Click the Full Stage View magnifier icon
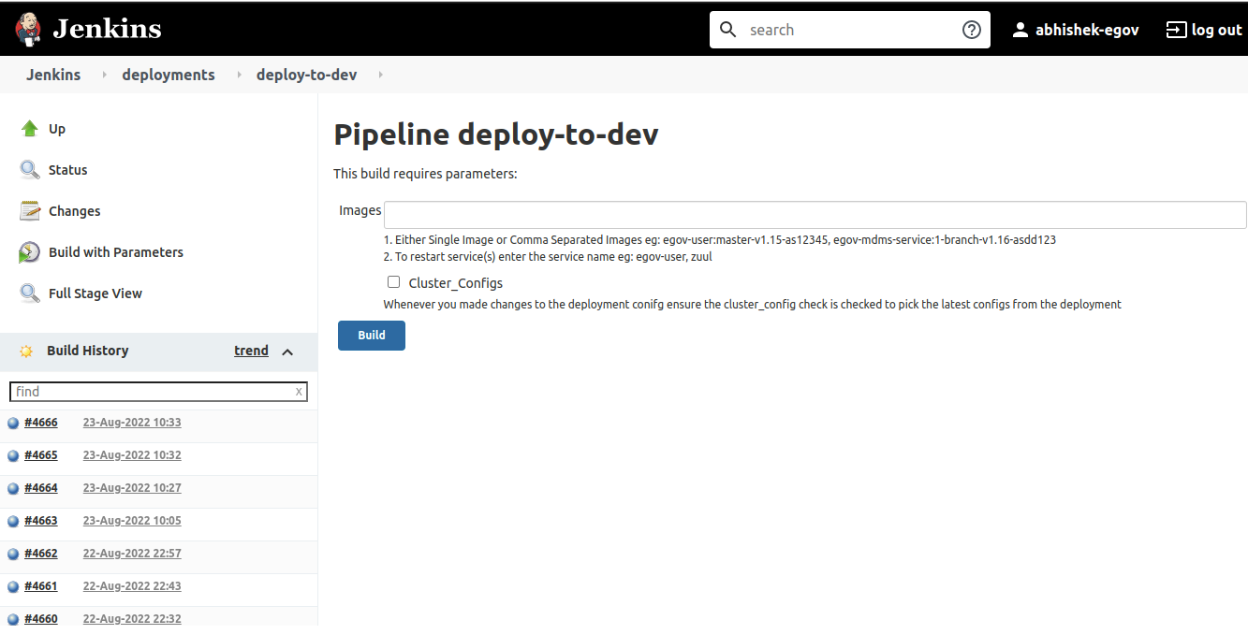This screenshot has height=636, width=1248. 30,294
